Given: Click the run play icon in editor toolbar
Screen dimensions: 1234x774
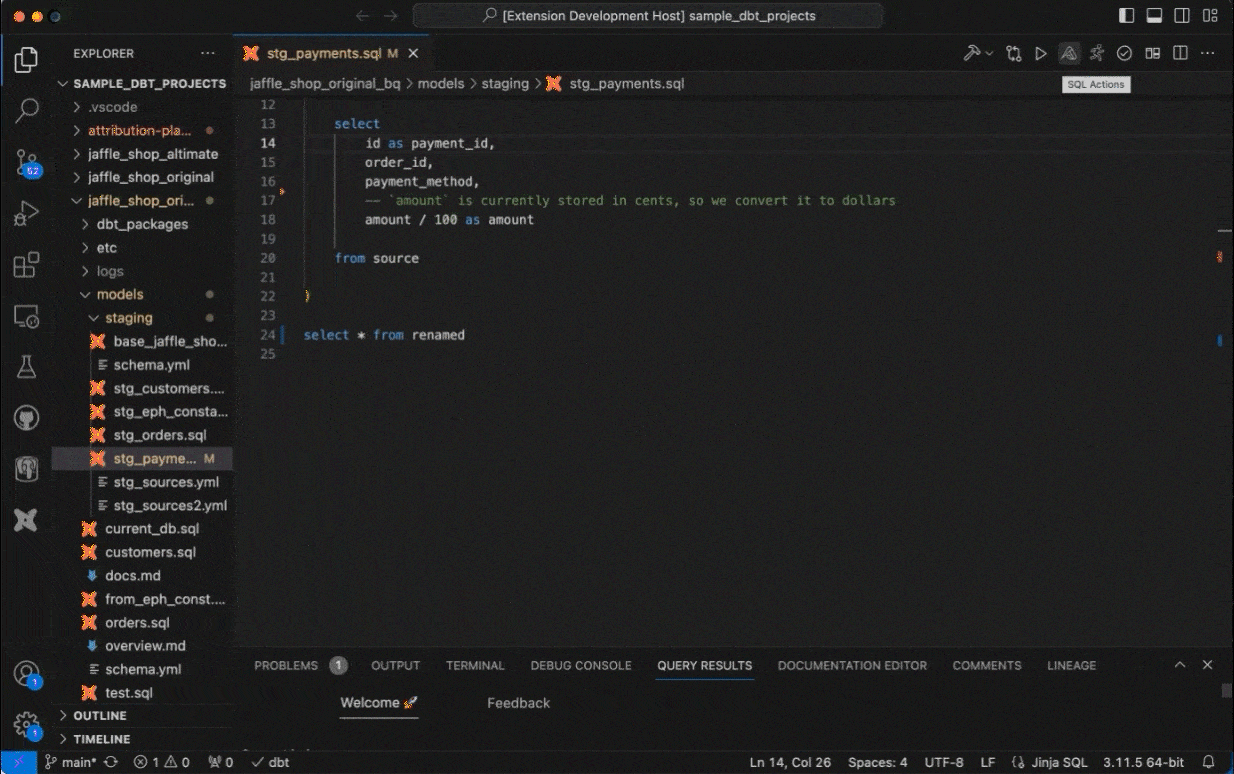Looking at the screenshot, I should pyautogui.click(x=1041, y=53).
